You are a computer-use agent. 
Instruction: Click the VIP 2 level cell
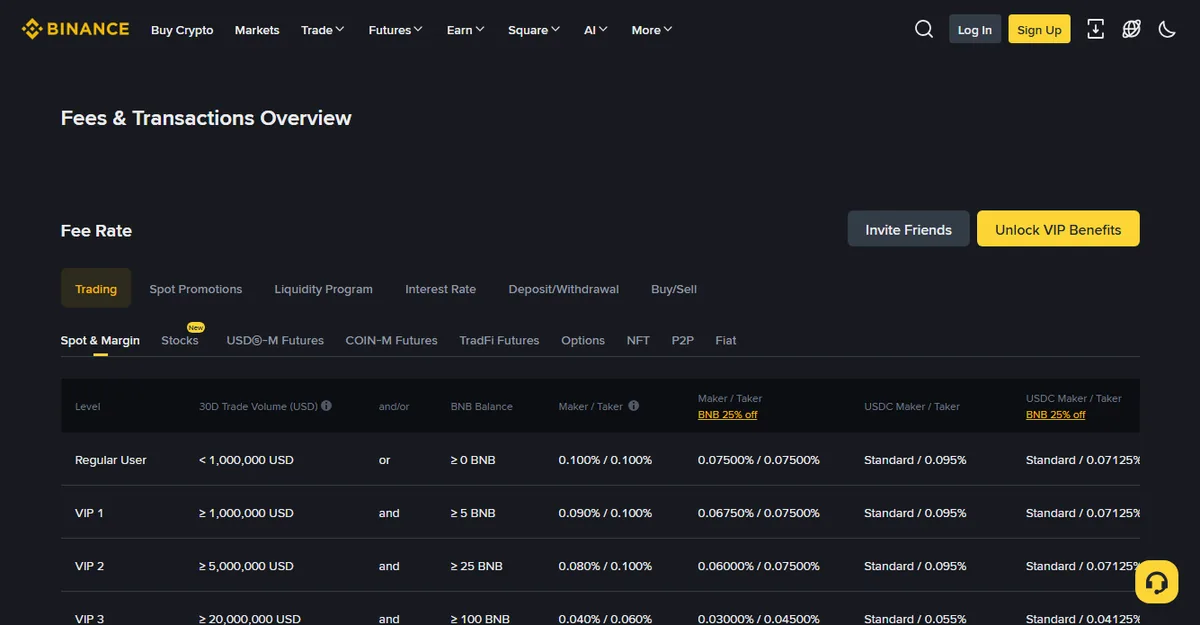point(89,566)
